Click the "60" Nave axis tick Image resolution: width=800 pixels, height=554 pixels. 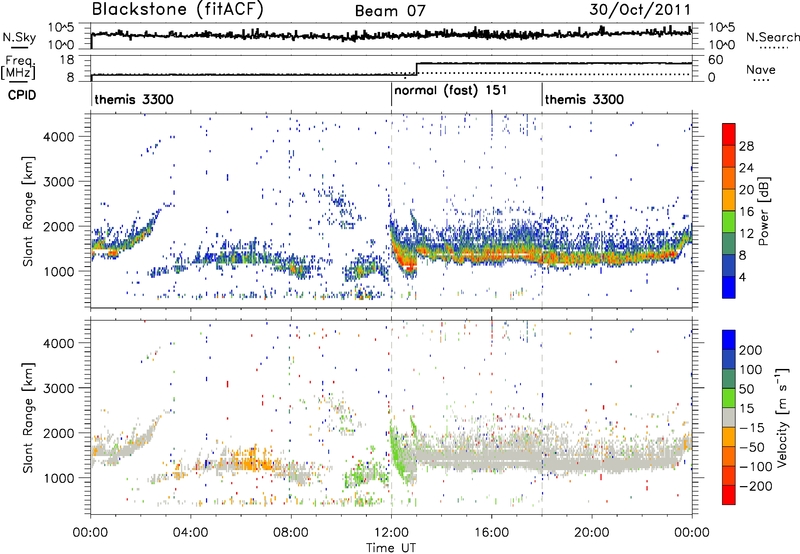pos(716,60)
